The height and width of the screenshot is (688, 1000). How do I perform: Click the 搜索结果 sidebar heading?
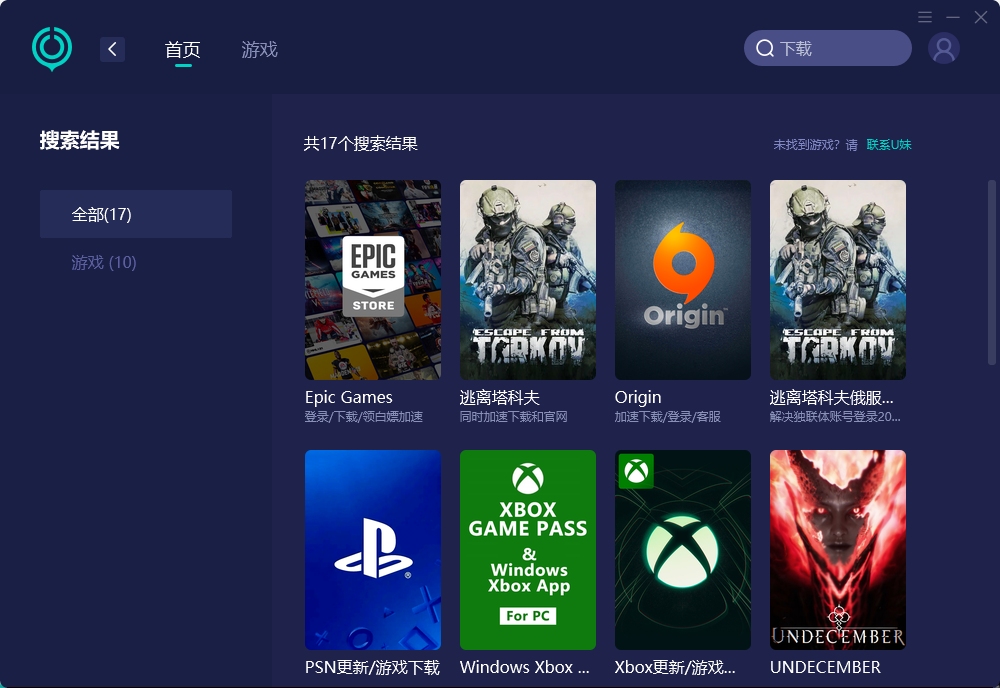[x=80, y=140]
